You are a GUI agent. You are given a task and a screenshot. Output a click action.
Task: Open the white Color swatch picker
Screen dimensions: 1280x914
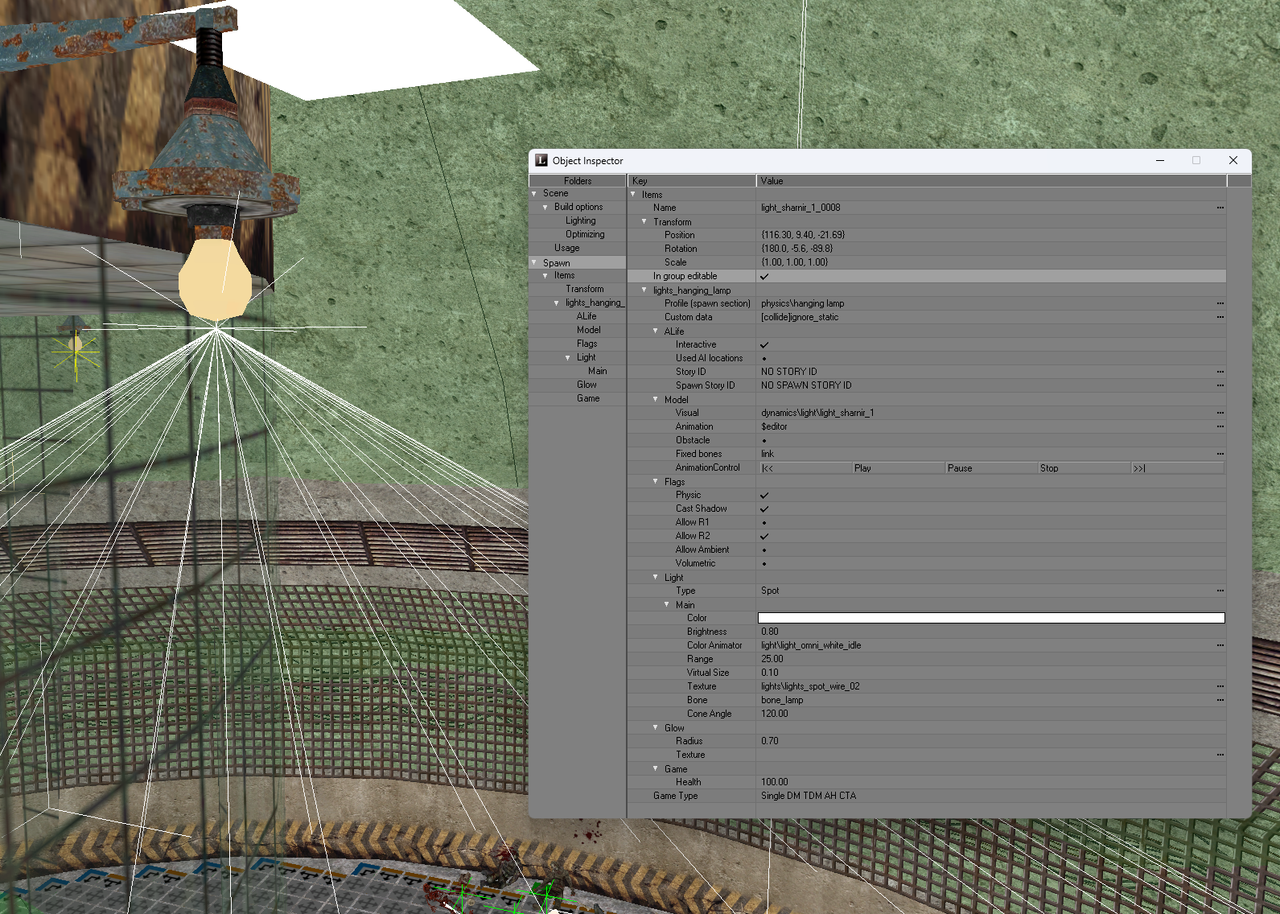point(991,618)
